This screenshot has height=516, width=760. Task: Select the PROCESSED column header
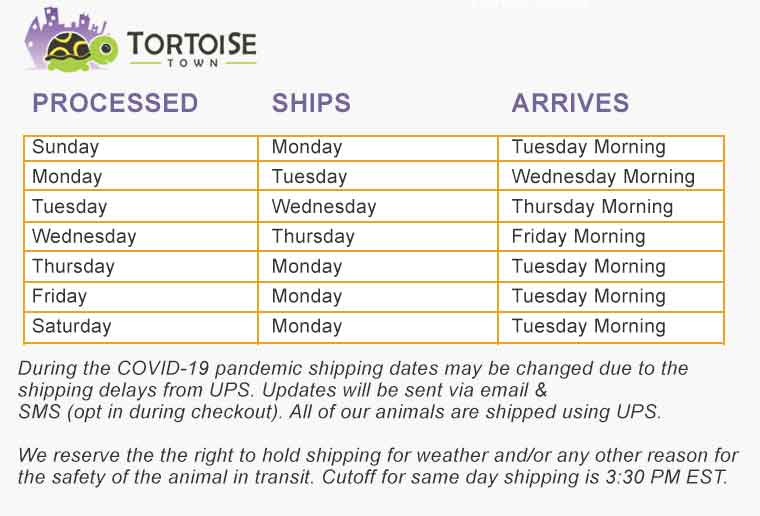click(115, 103)
